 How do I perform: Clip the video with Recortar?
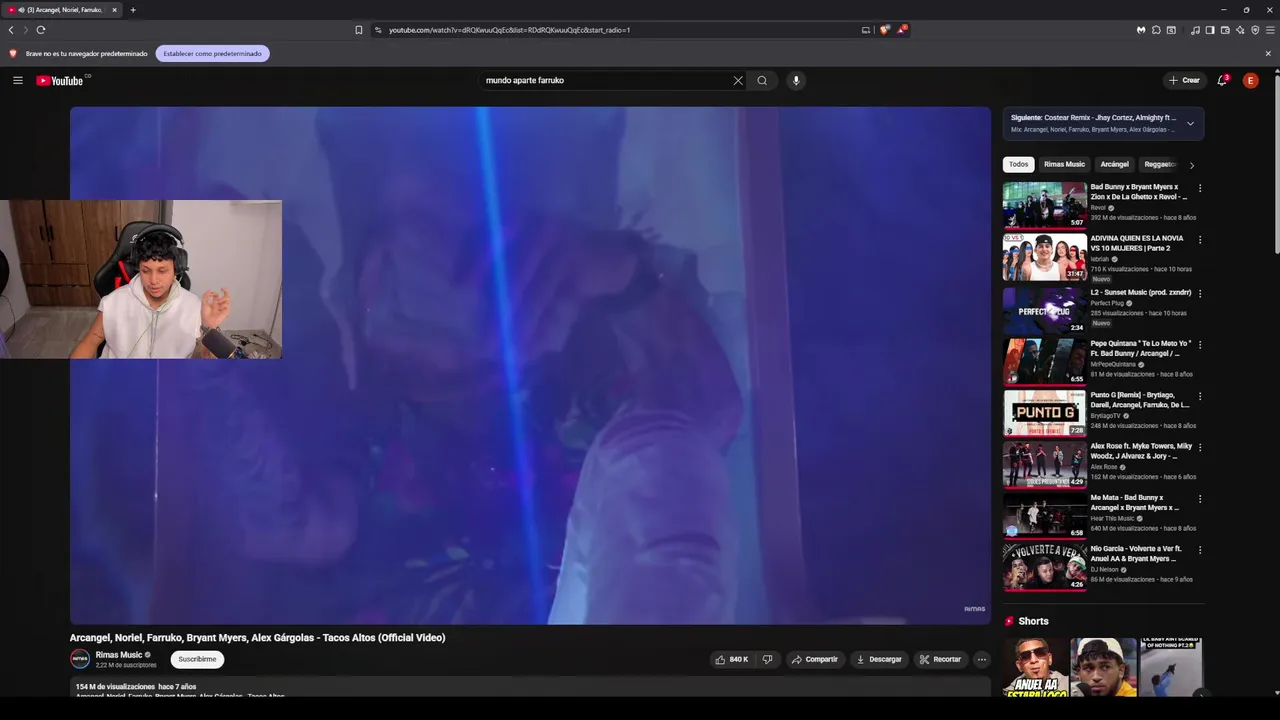[x=940, y=659]
